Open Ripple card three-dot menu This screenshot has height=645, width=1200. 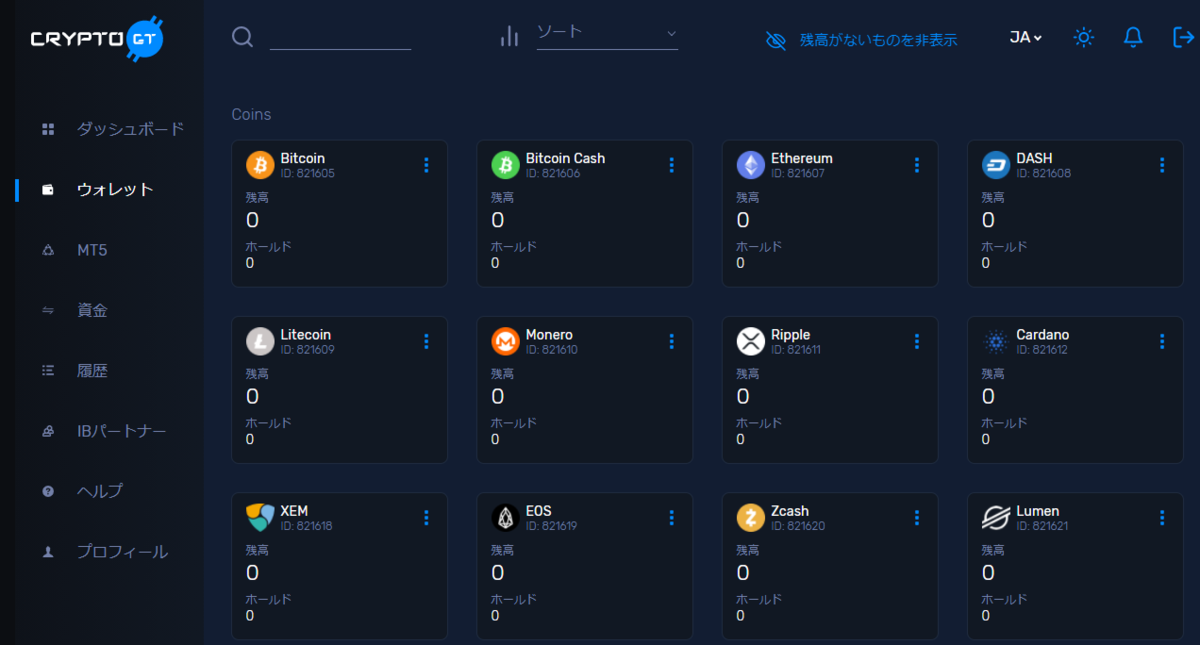tap(917, 341)
